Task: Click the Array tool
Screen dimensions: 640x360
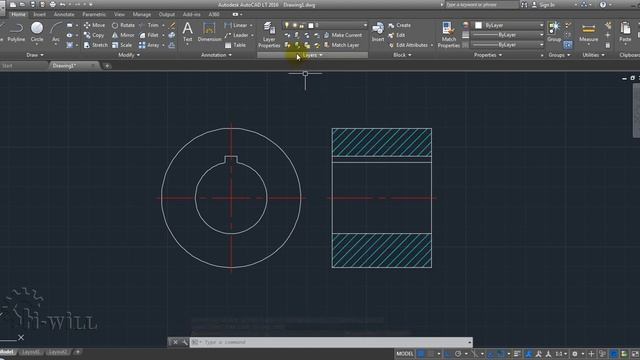Action: pyautogui.click(x=149, y=45)
